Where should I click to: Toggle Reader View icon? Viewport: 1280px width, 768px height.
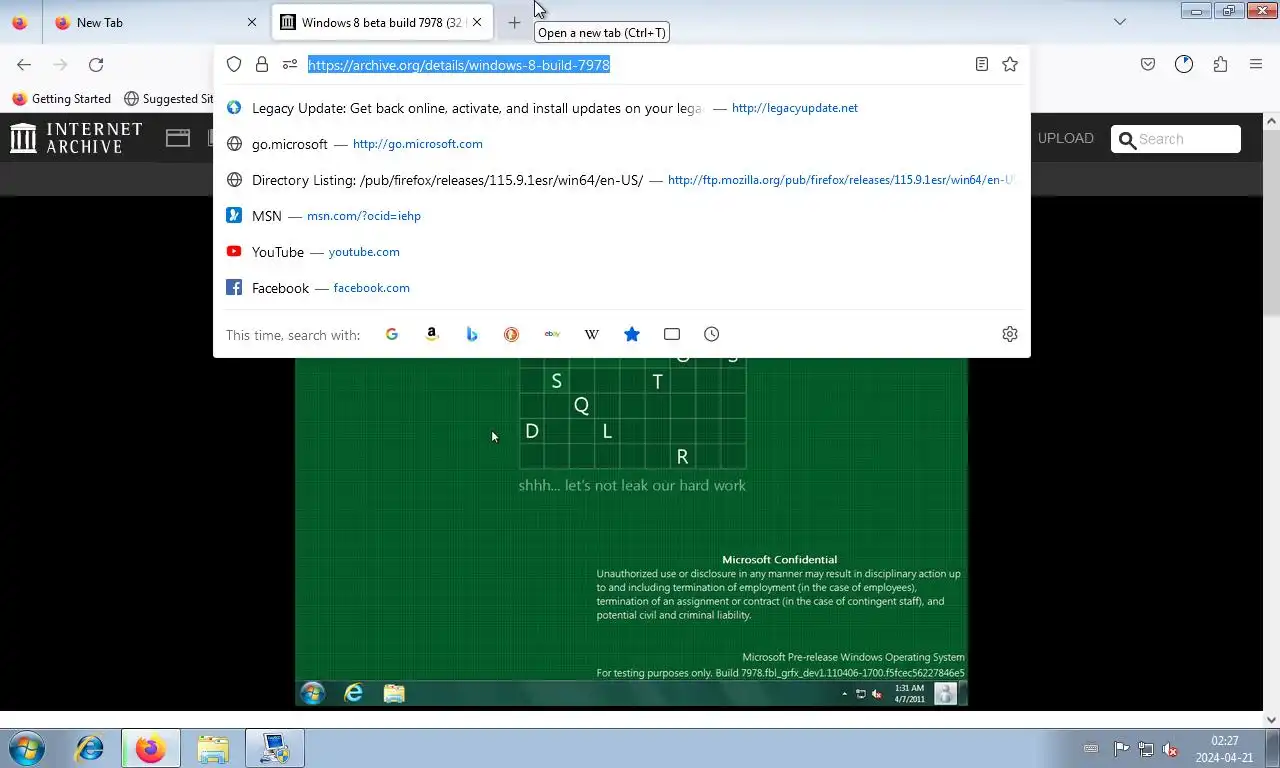point(982,64)
